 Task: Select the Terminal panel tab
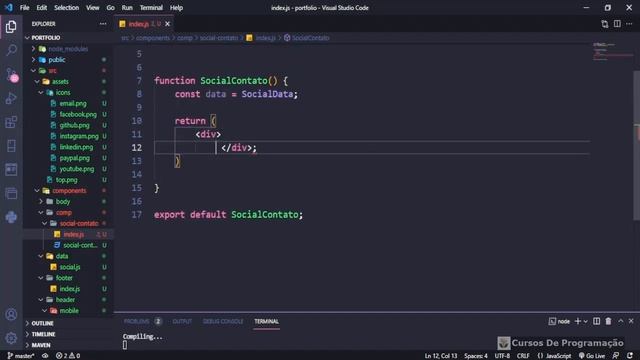coord(267,321)
